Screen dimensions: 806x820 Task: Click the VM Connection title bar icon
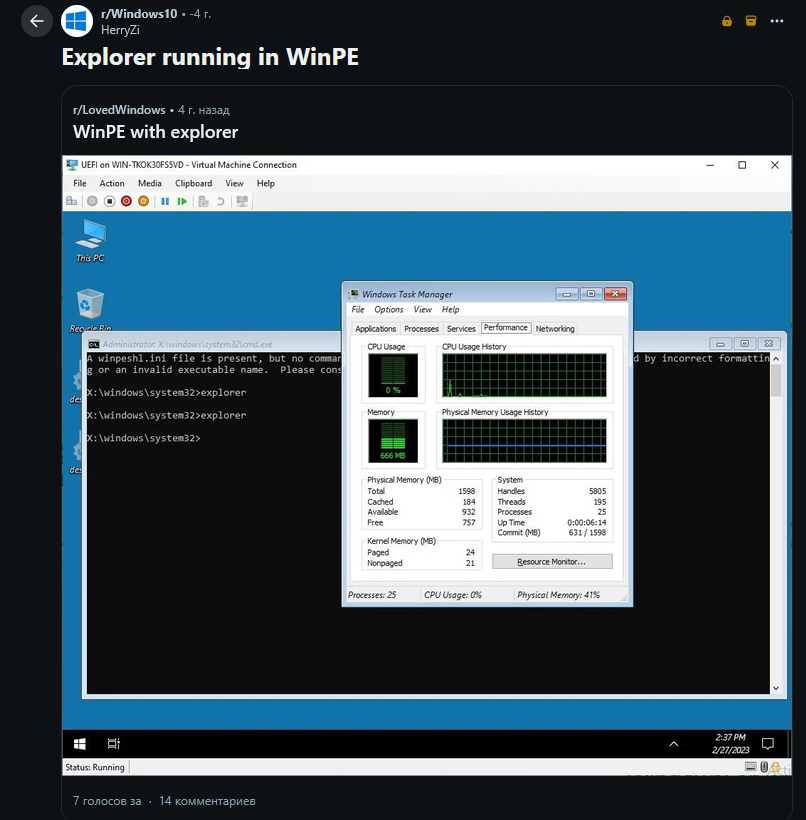click(x=72, y=165)
